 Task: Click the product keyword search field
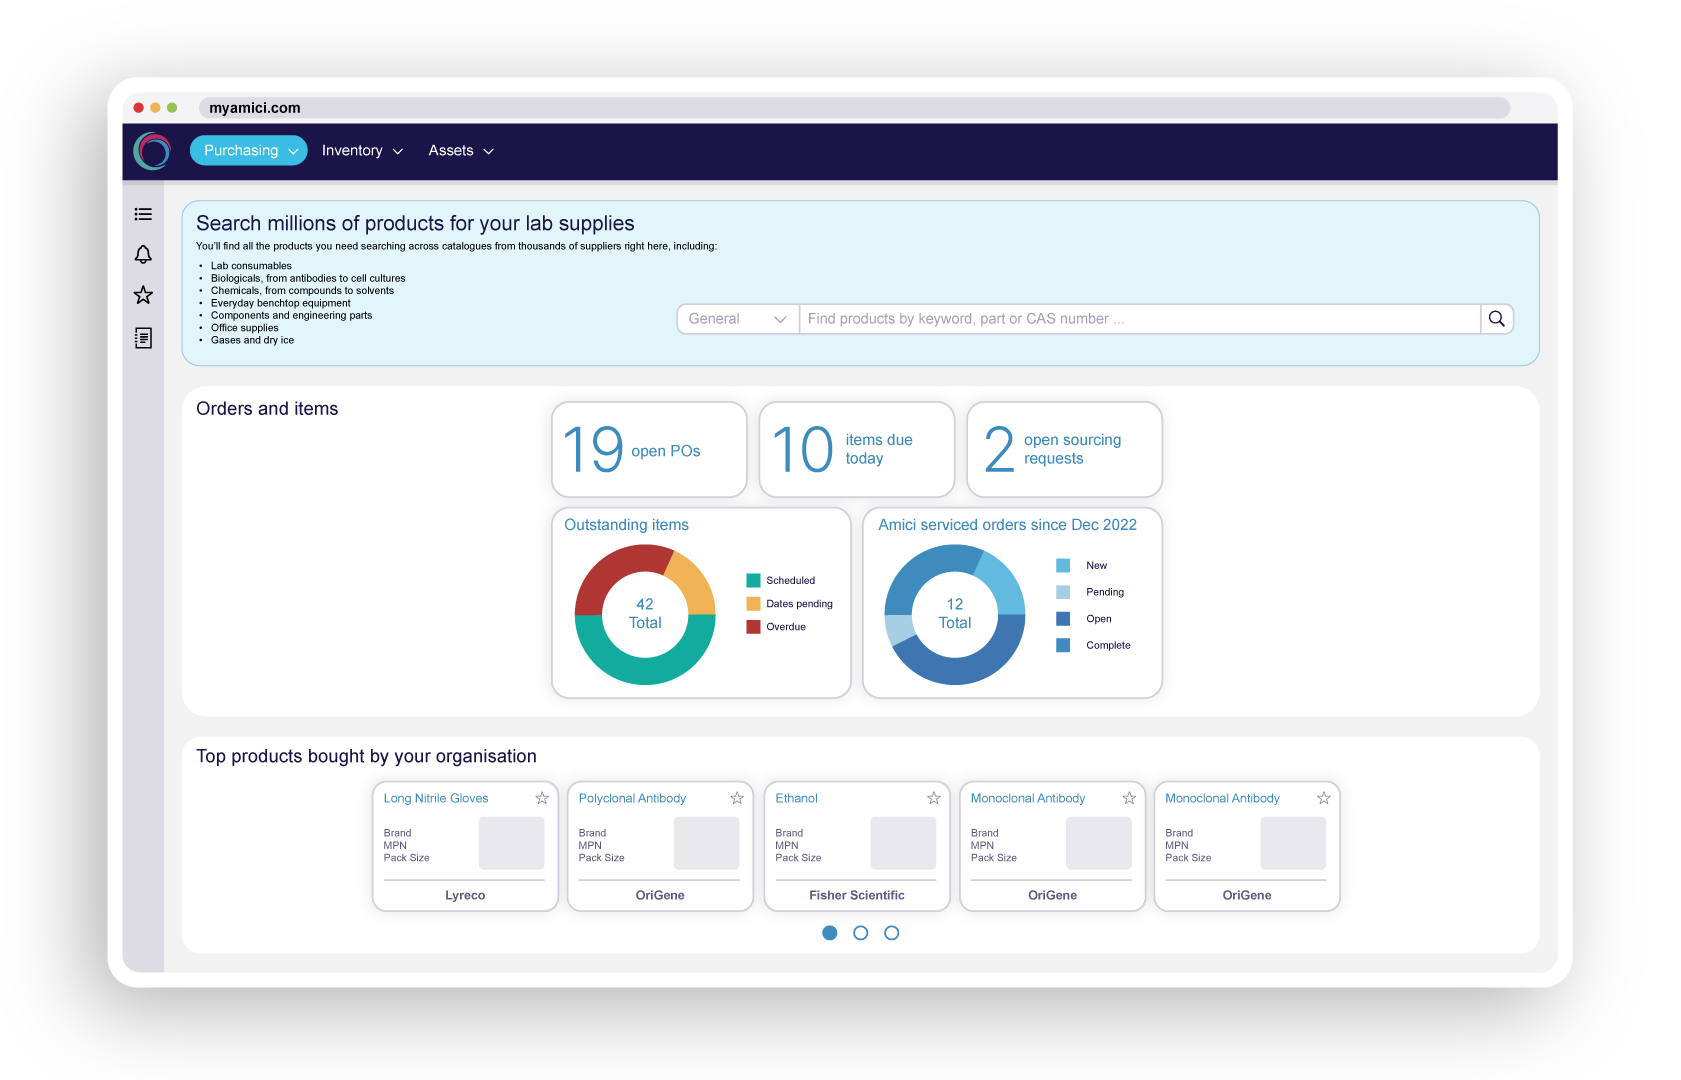[1139, 319]
